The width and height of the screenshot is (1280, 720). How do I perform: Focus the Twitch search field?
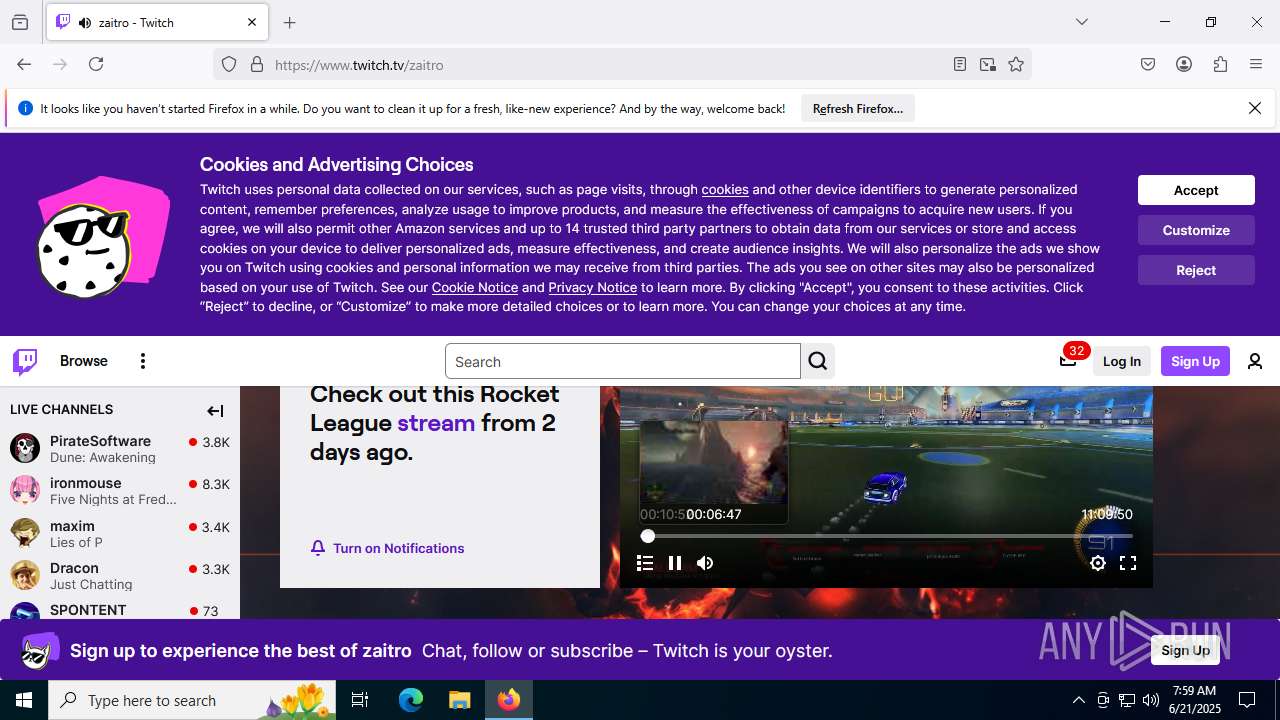pyautogui.click(x=622, y=361)
